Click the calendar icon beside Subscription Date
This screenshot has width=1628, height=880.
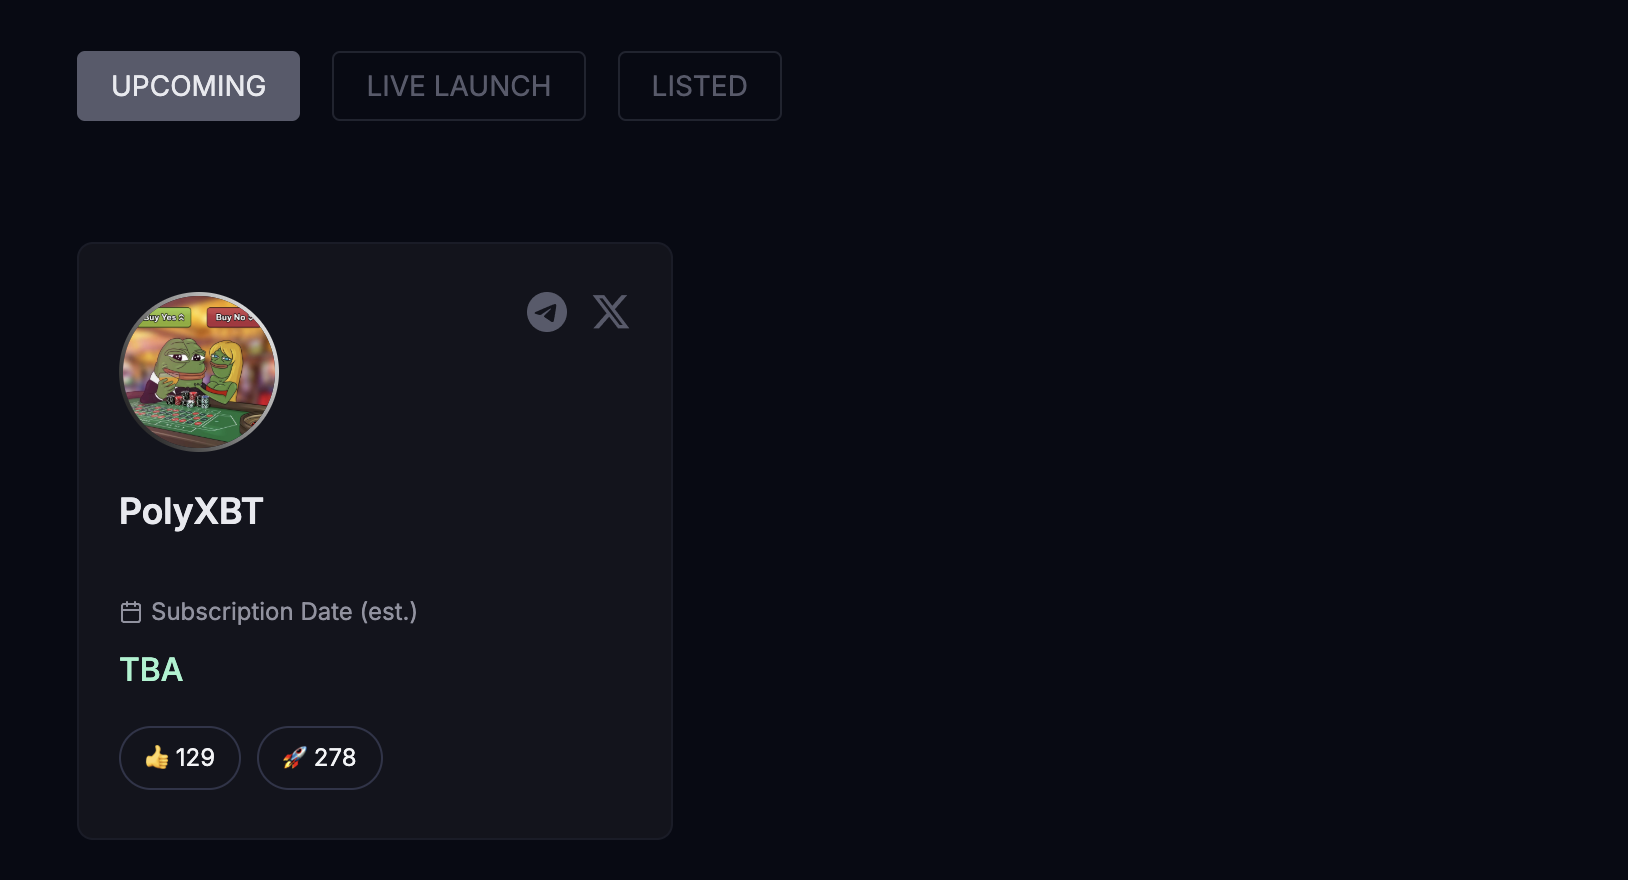click(131, 612)
